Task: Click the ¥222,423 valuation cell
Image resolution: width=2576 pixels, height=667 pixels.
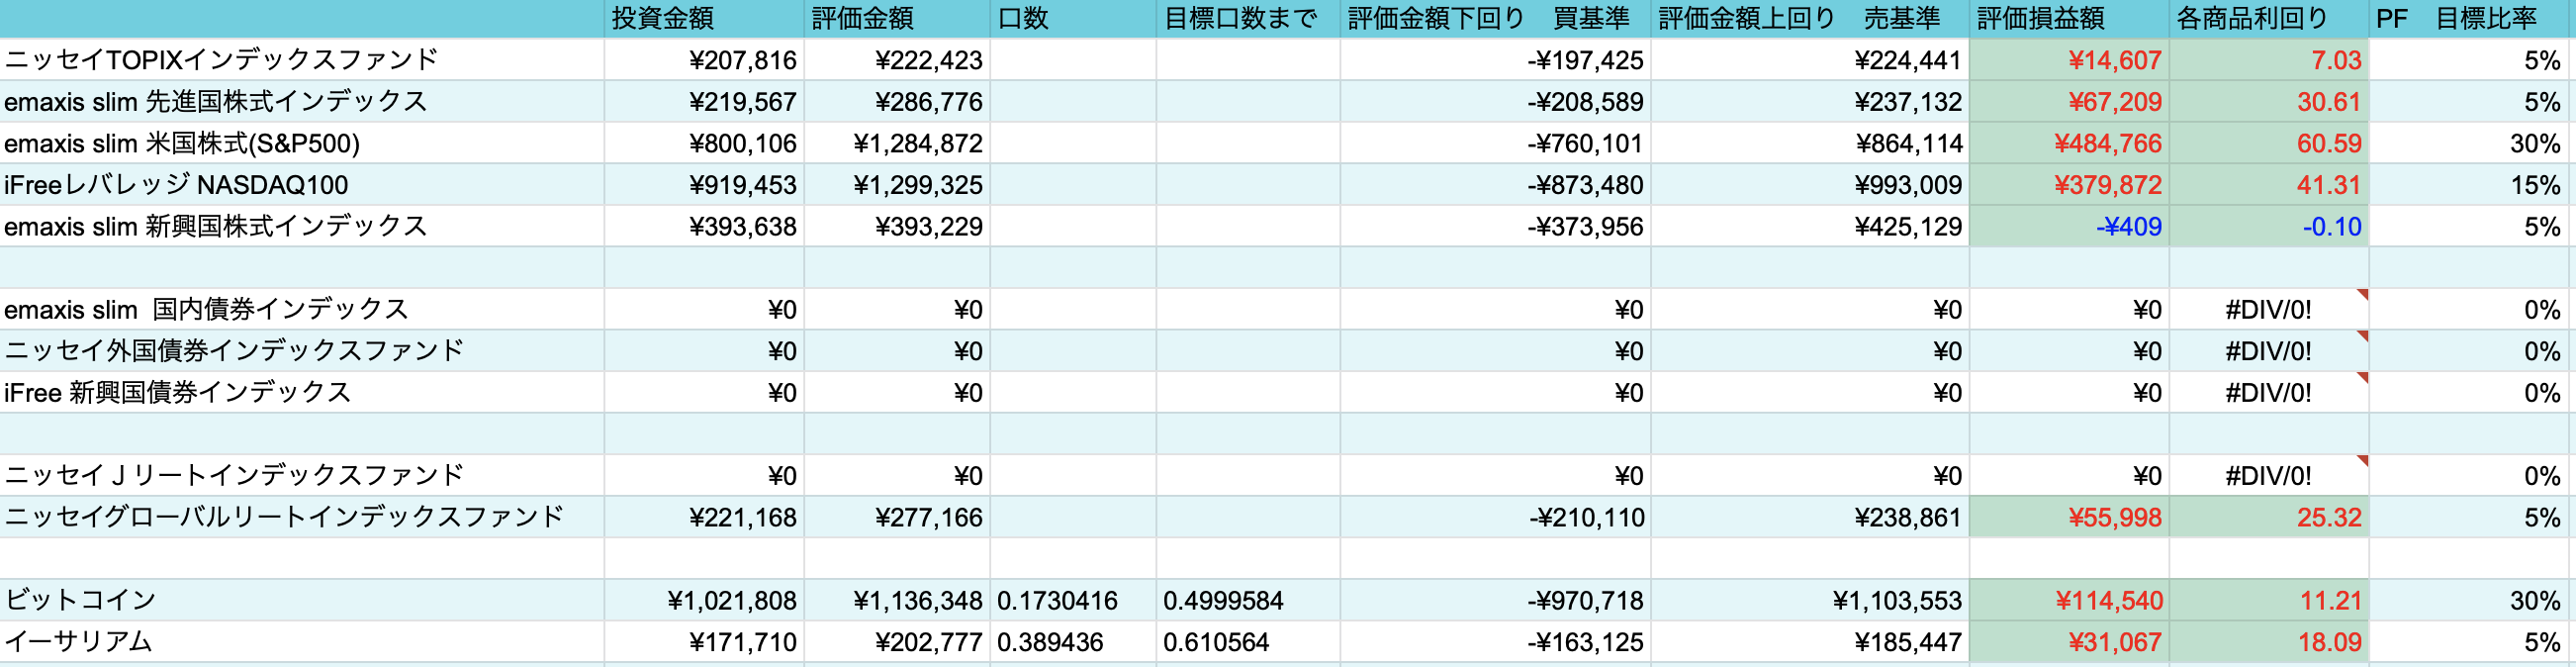Action: pos(897,60)
